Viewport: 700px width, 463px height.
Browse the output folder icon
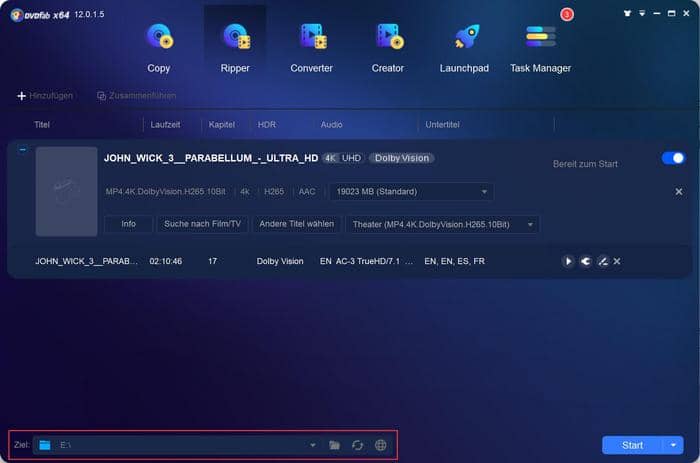tap(335, 444)
